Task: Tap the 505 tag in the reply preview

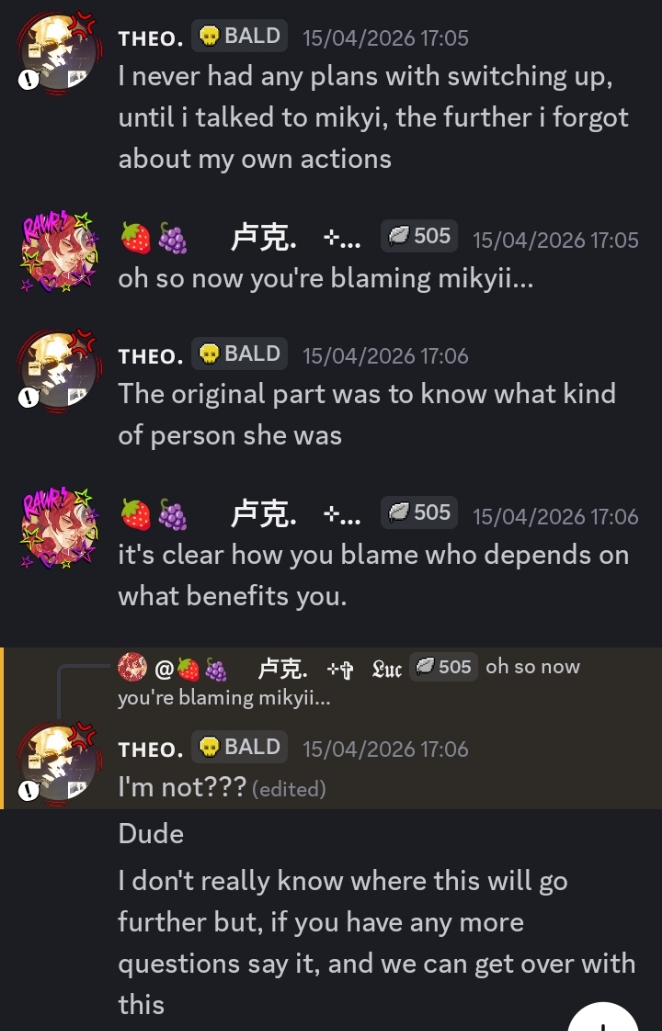Action: [444, 667]
